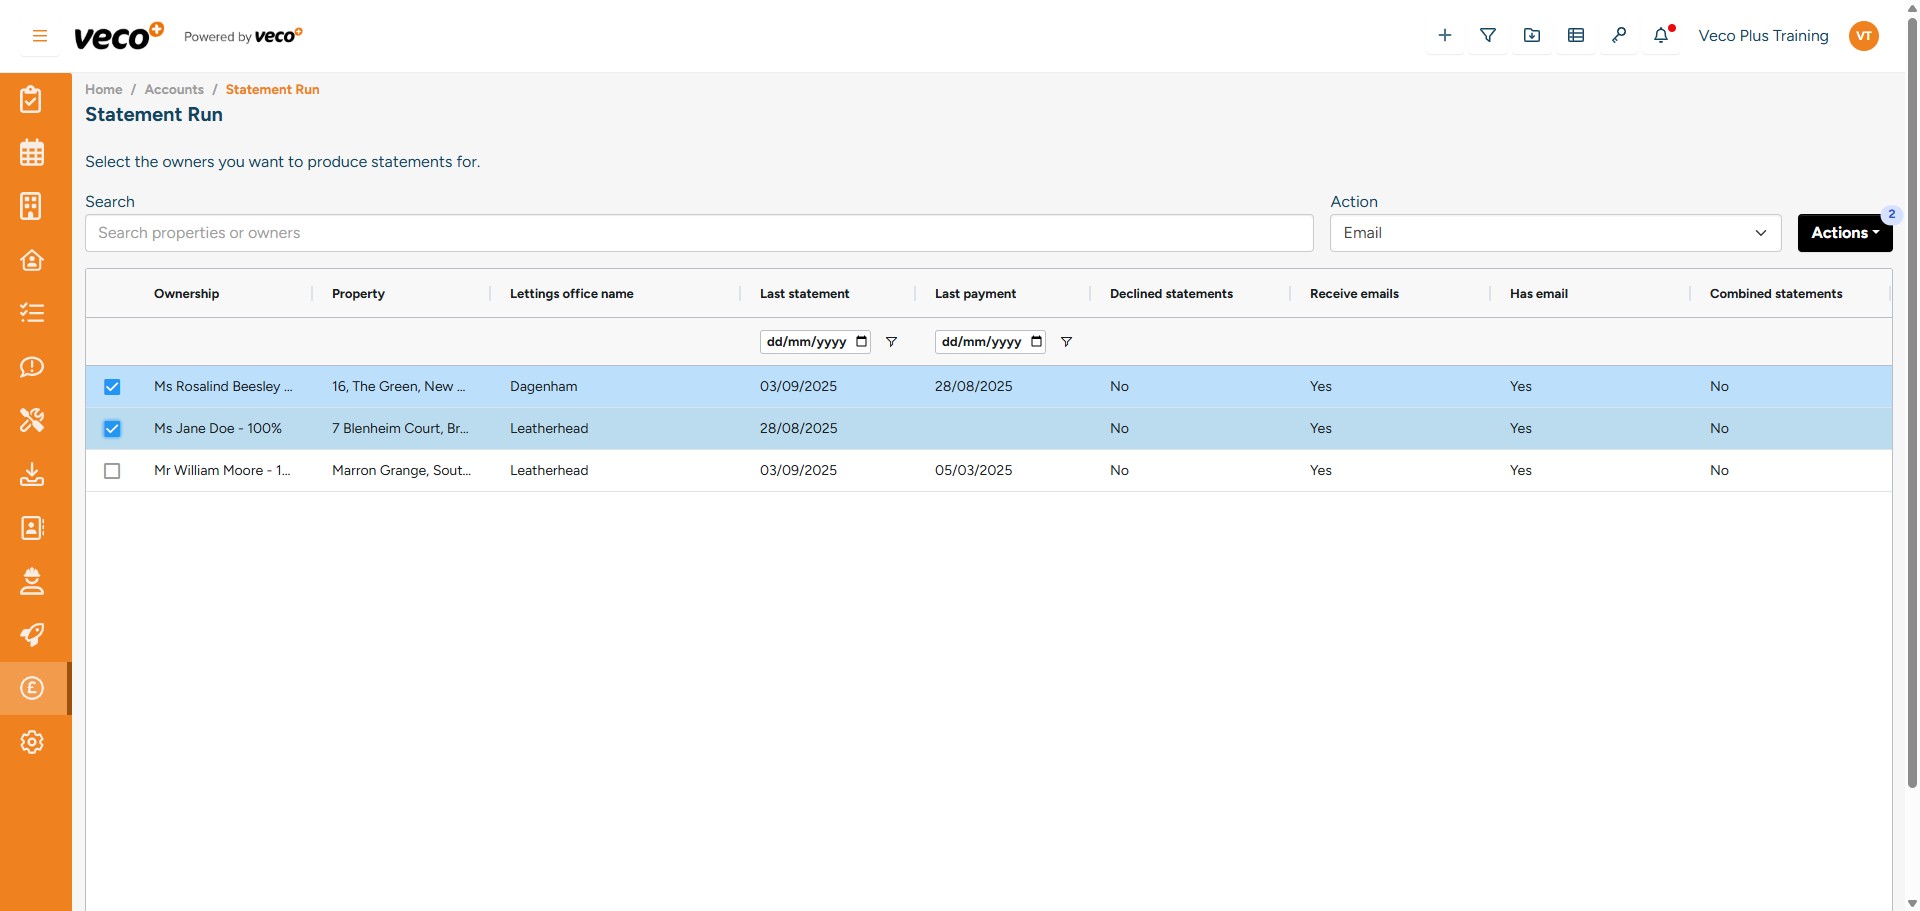1920x911 pixels.
Task: Open the Last payment filter options
Action: pos(1067,341)
